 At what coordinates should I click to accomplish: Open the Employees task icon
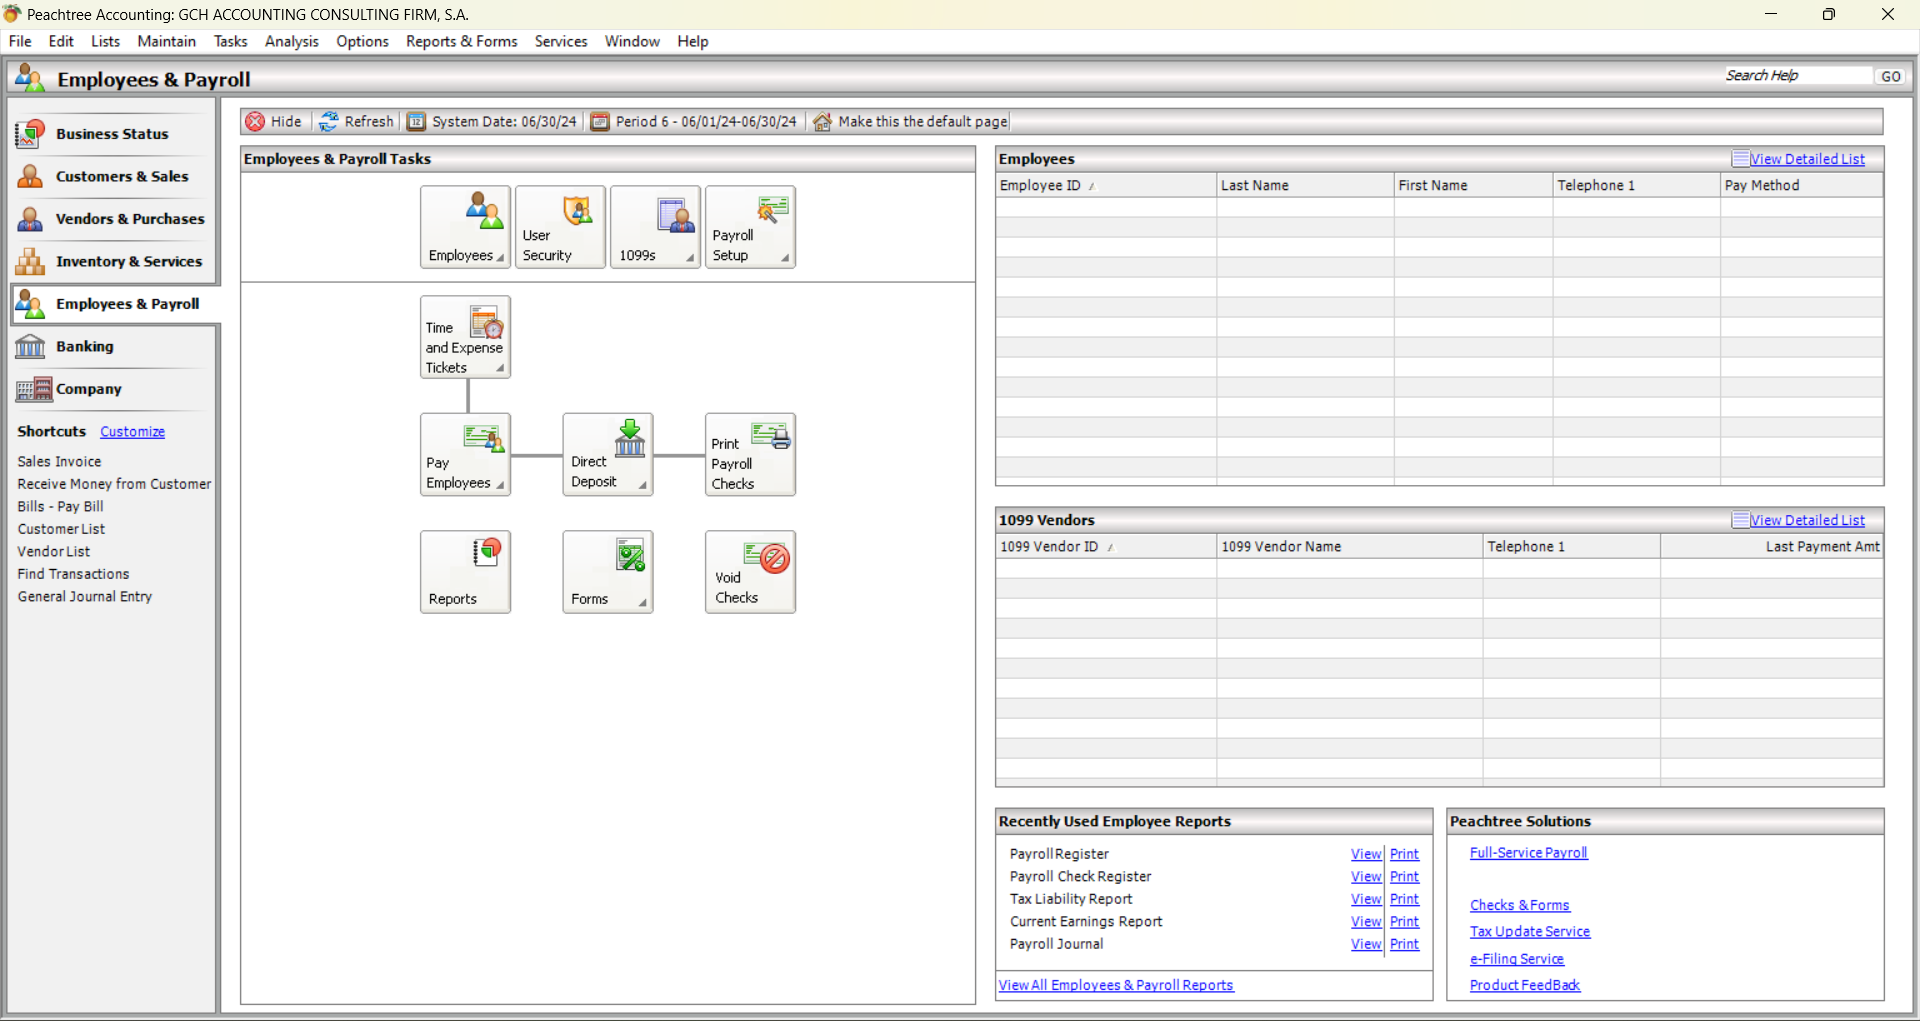pyautogui.click(x=465, y=227)
